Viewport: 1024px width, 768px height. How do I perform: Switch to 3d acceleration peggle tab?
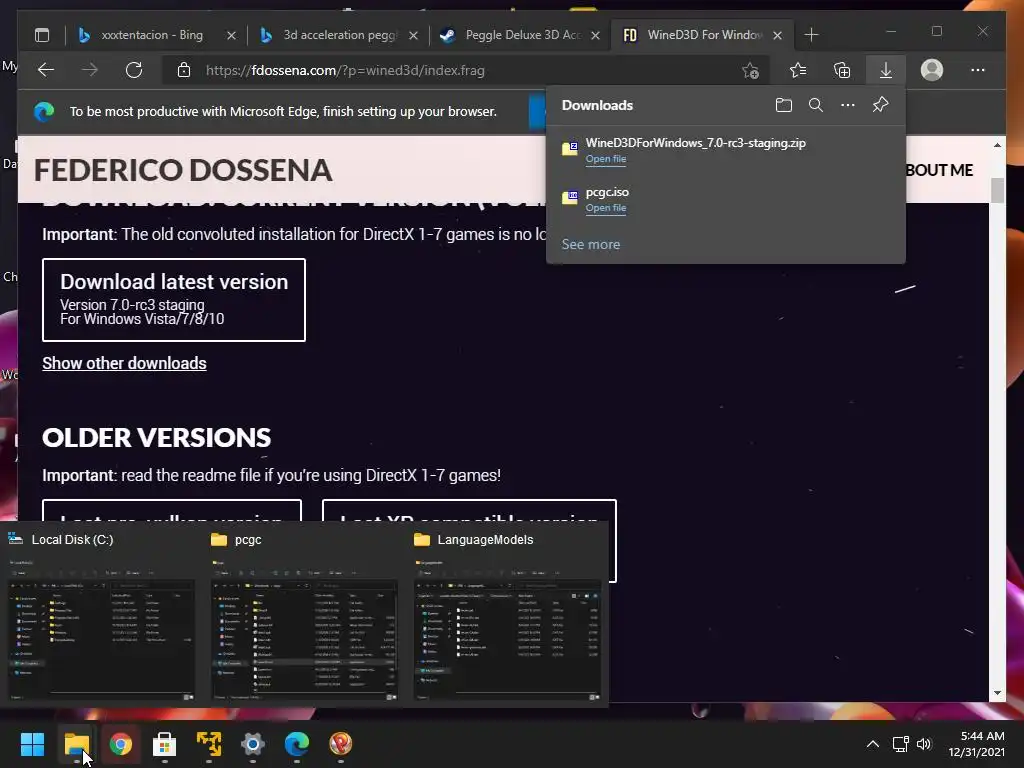(338, 35)
